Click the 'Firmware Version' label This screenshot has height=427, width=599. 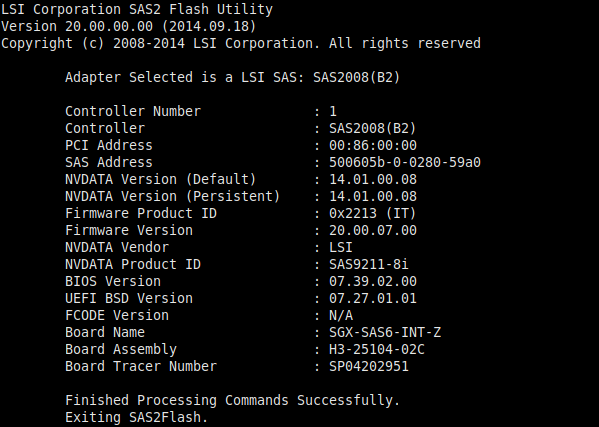[129, 230]
